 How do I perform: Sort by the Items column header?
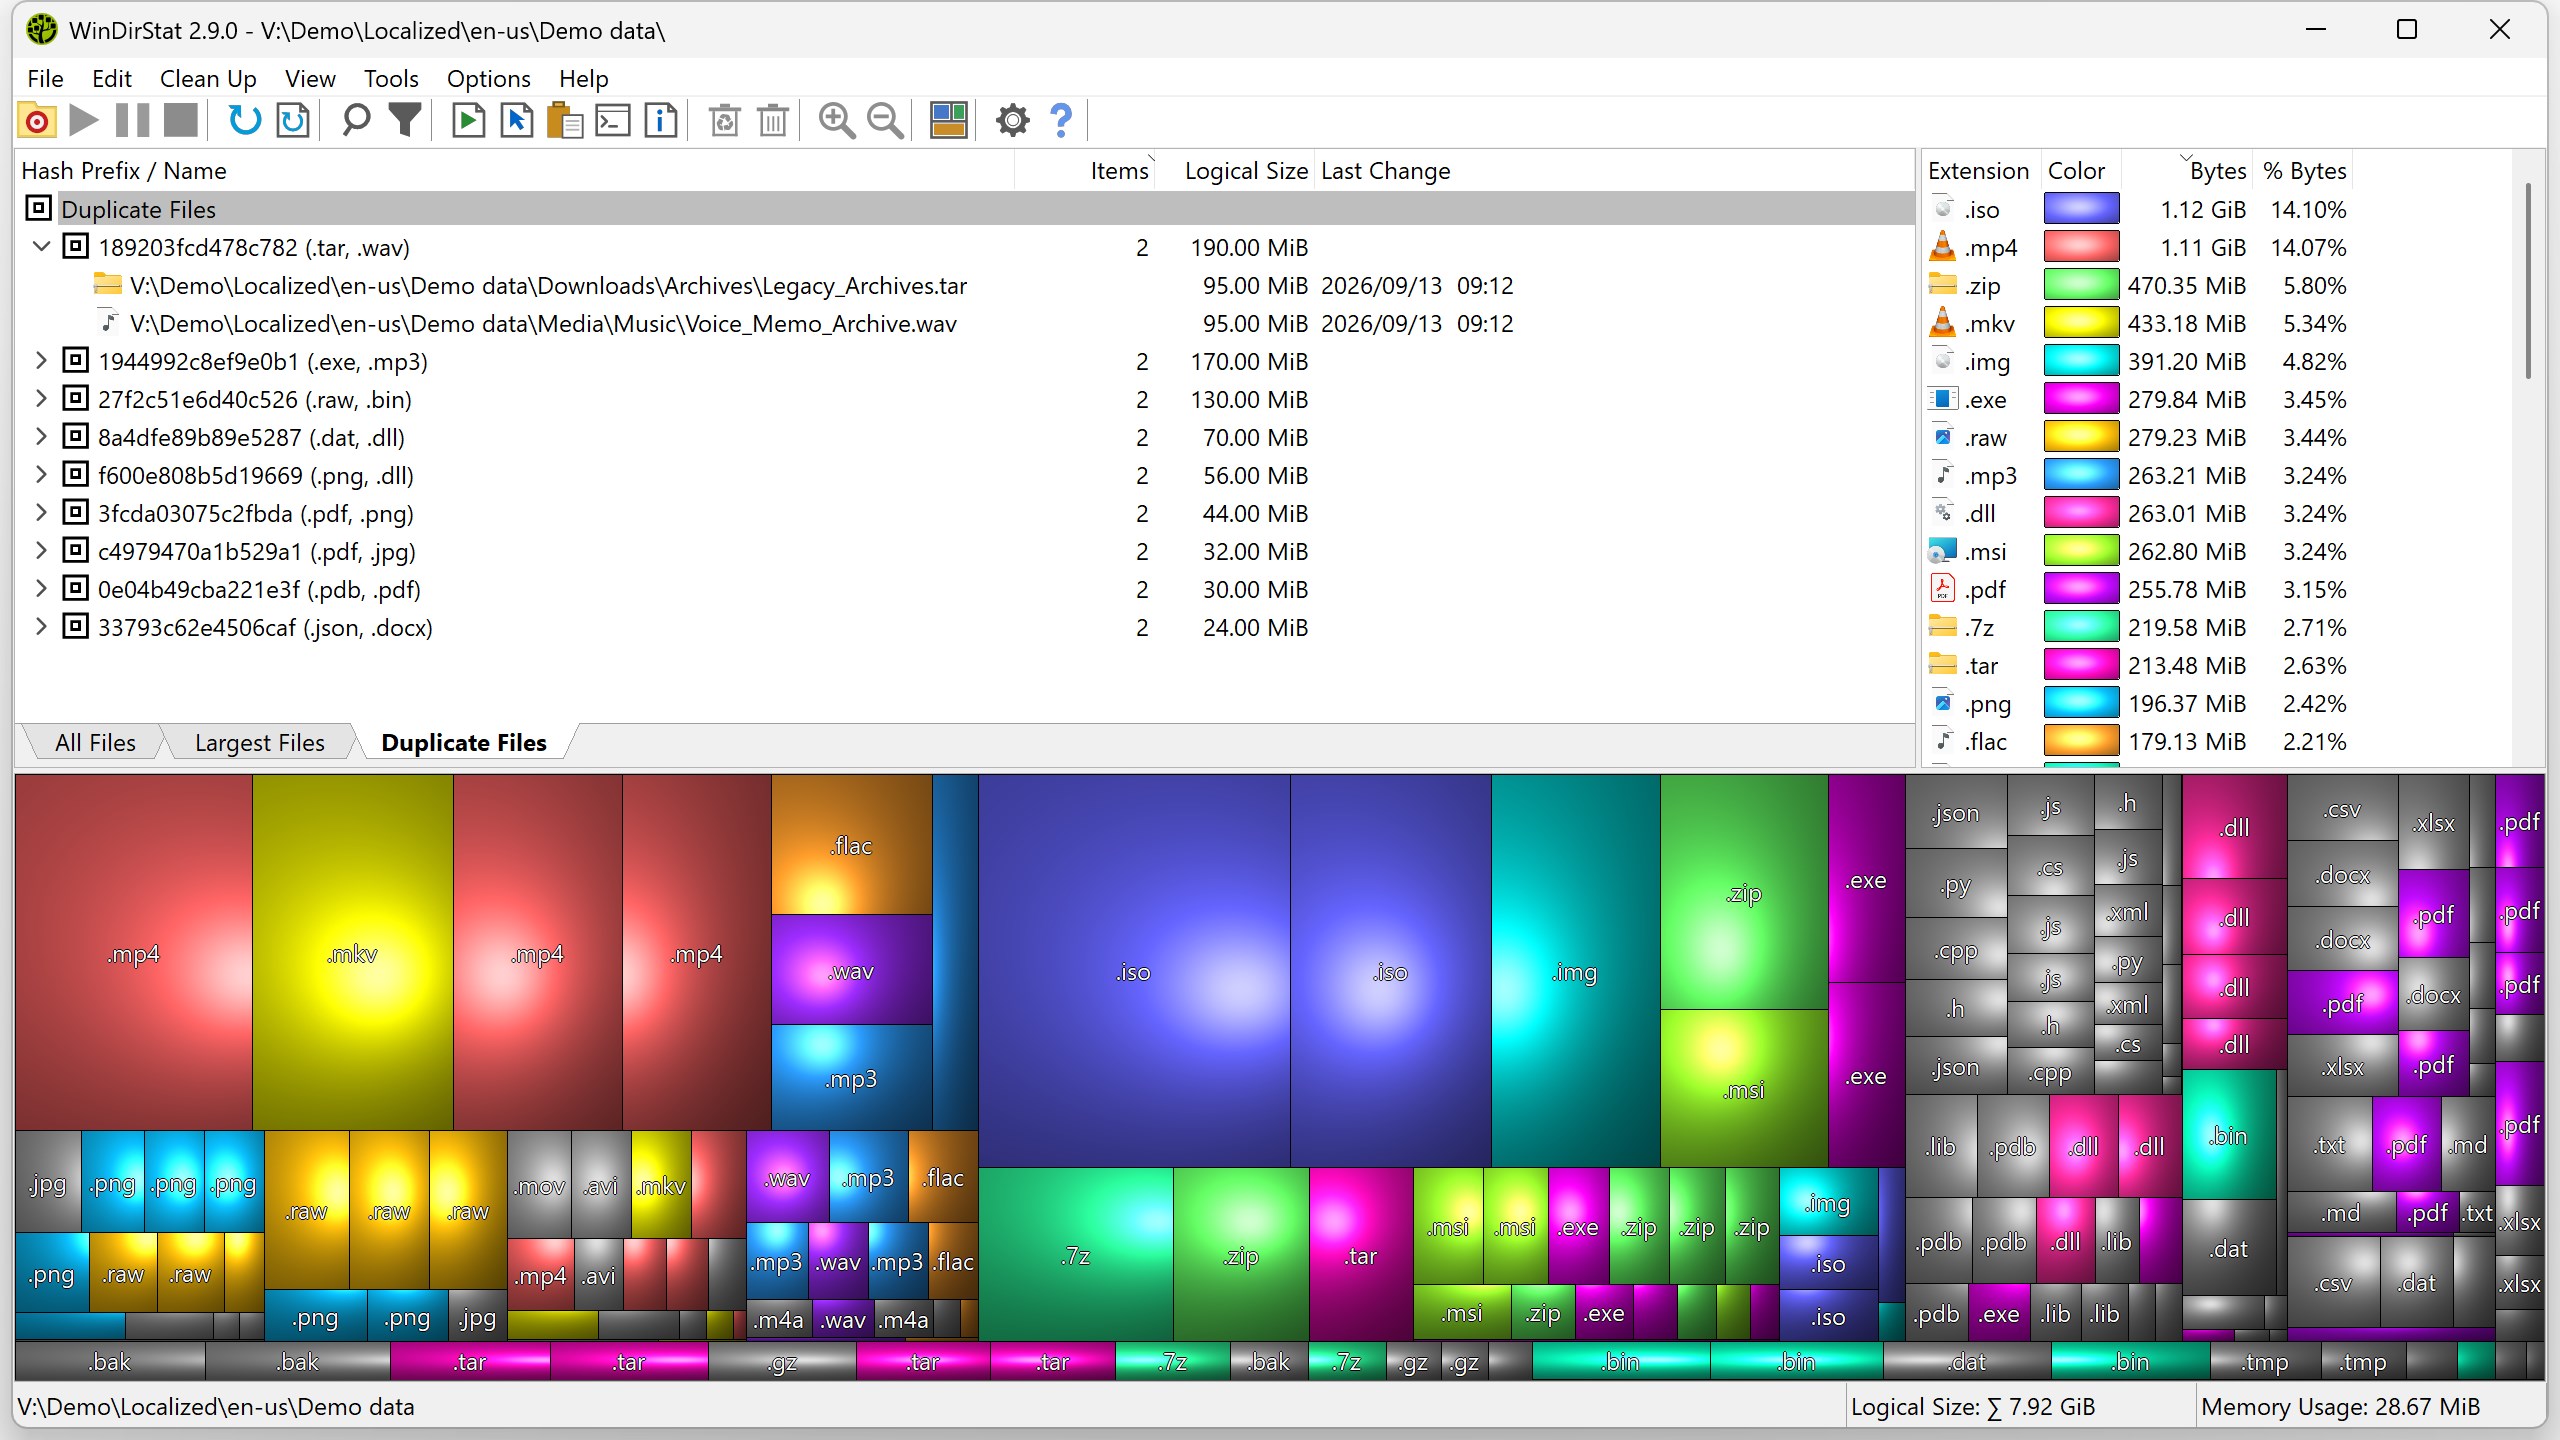point(1085,171)
